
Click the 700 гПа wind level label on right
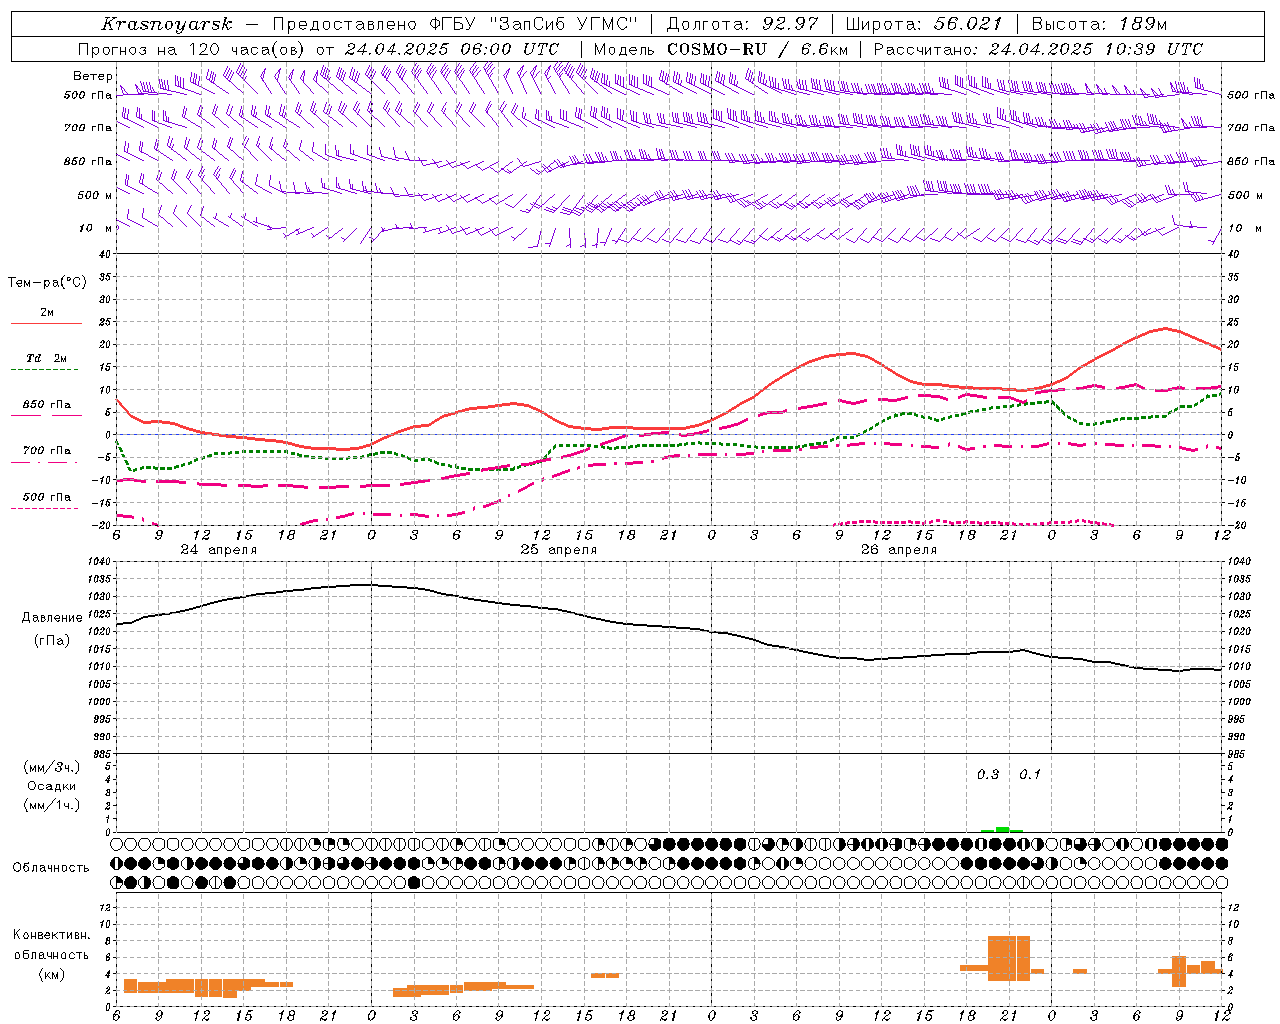[x=1250, y=128]
